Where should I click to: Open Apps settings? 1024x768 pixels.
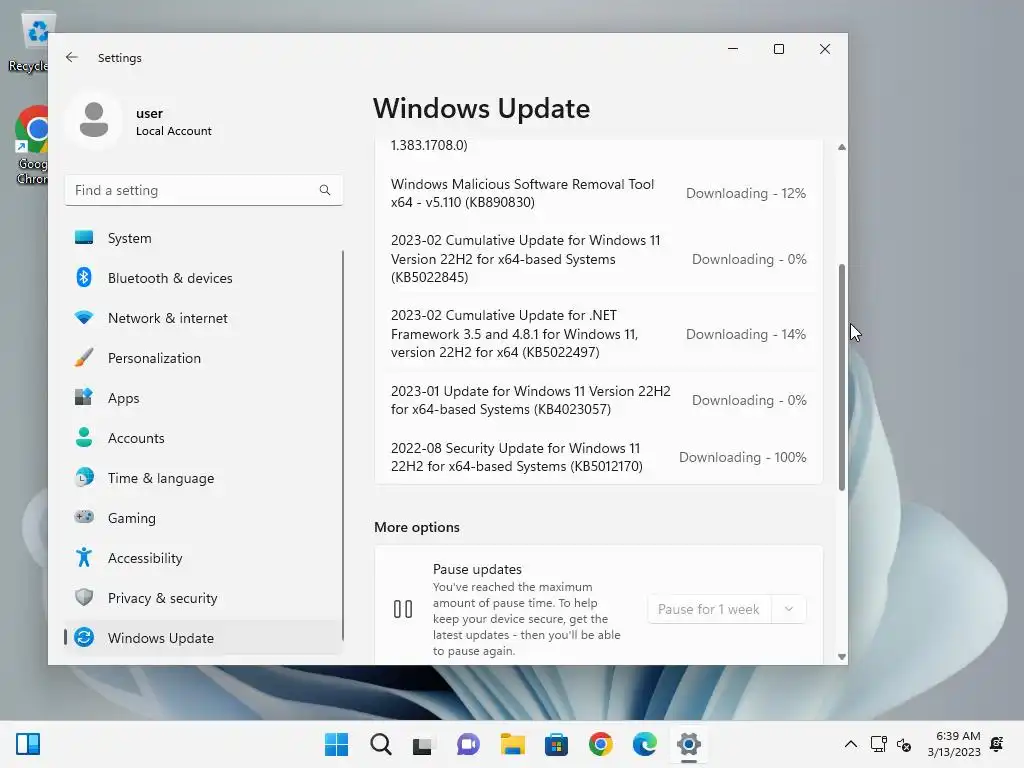click(204, 398)
